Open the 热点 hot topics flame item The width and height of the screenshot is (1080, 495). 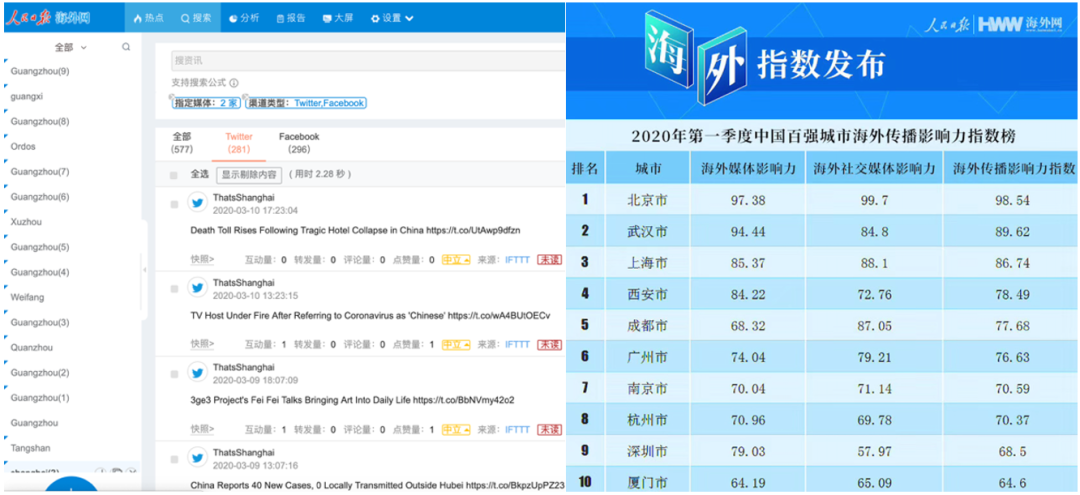(x=148, y=19)
